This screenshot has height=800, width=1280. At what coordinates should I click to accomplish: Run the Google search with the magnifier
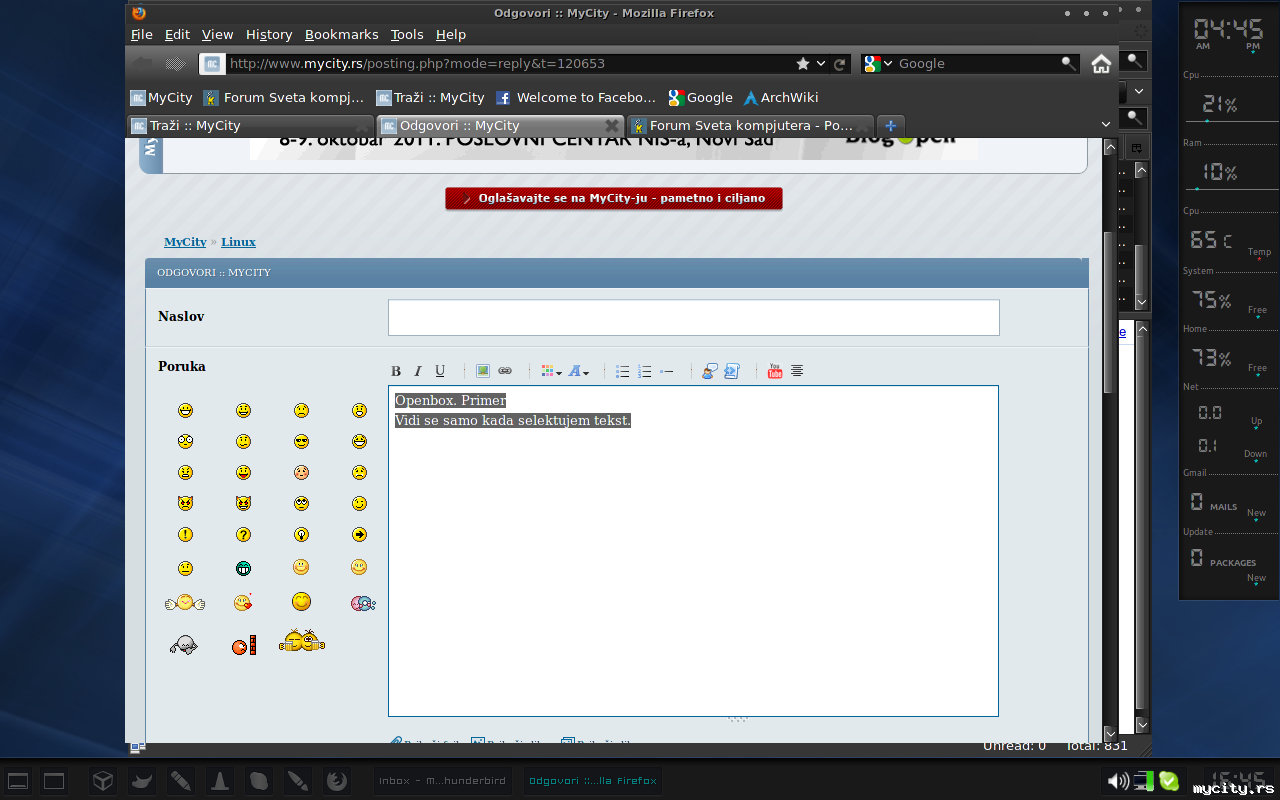pos(1069,64)
